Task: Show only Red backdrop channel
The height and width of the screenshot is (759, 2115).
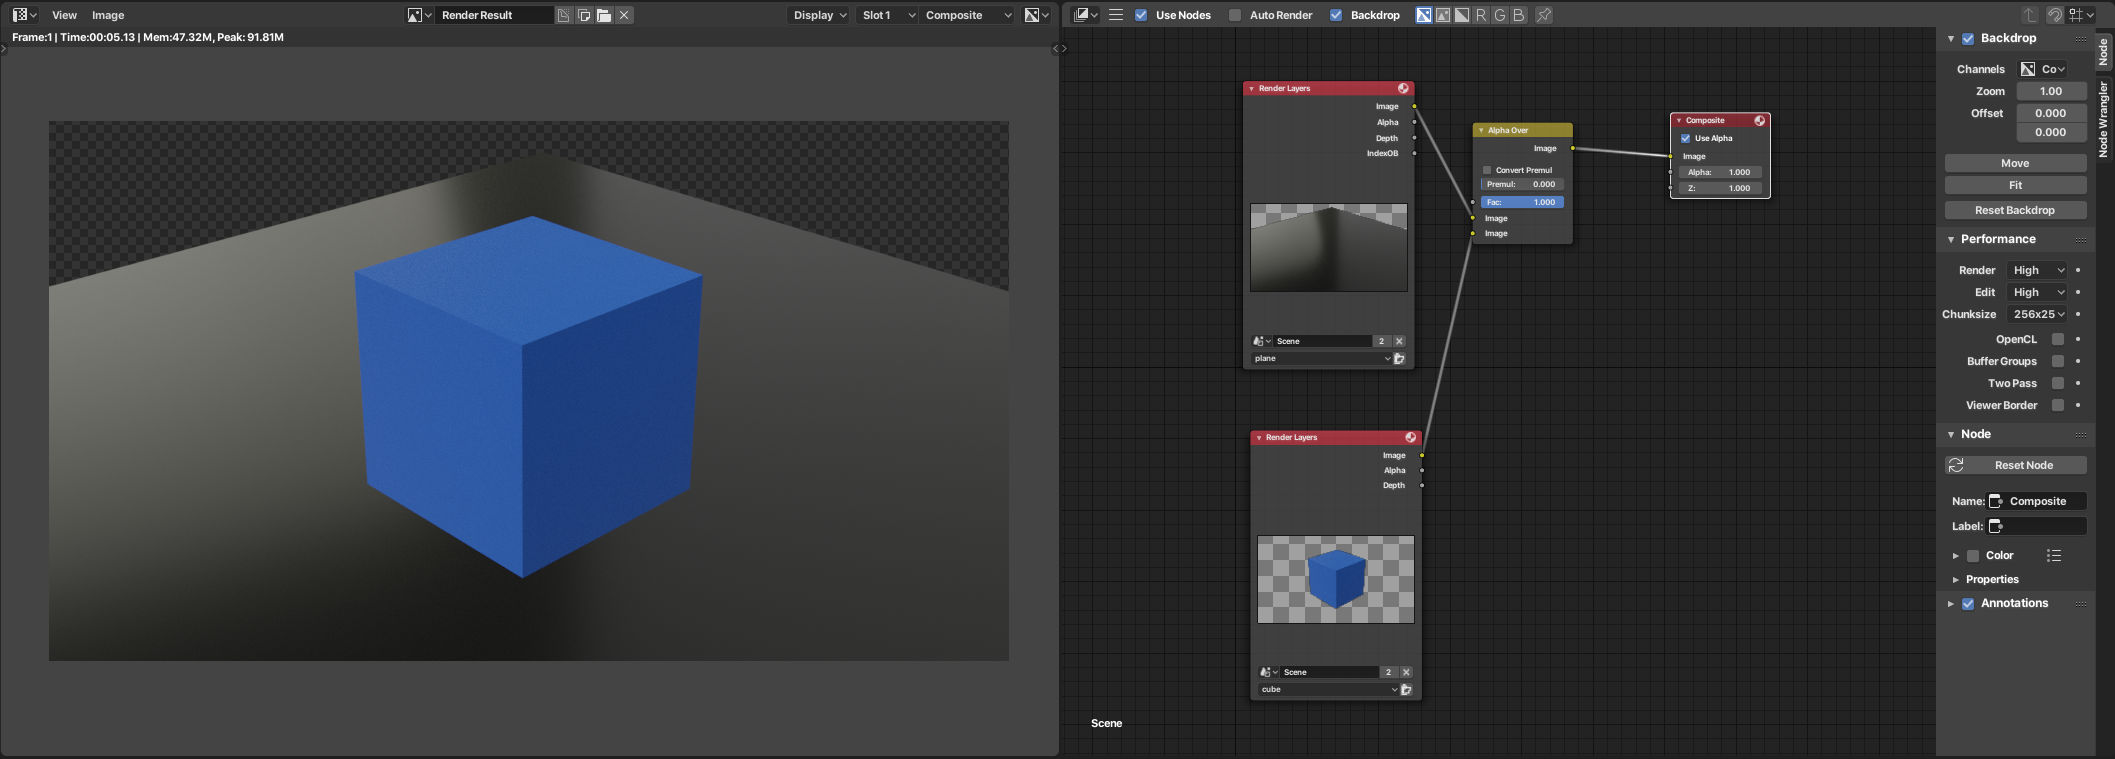Action: (x=1481, y=15)
